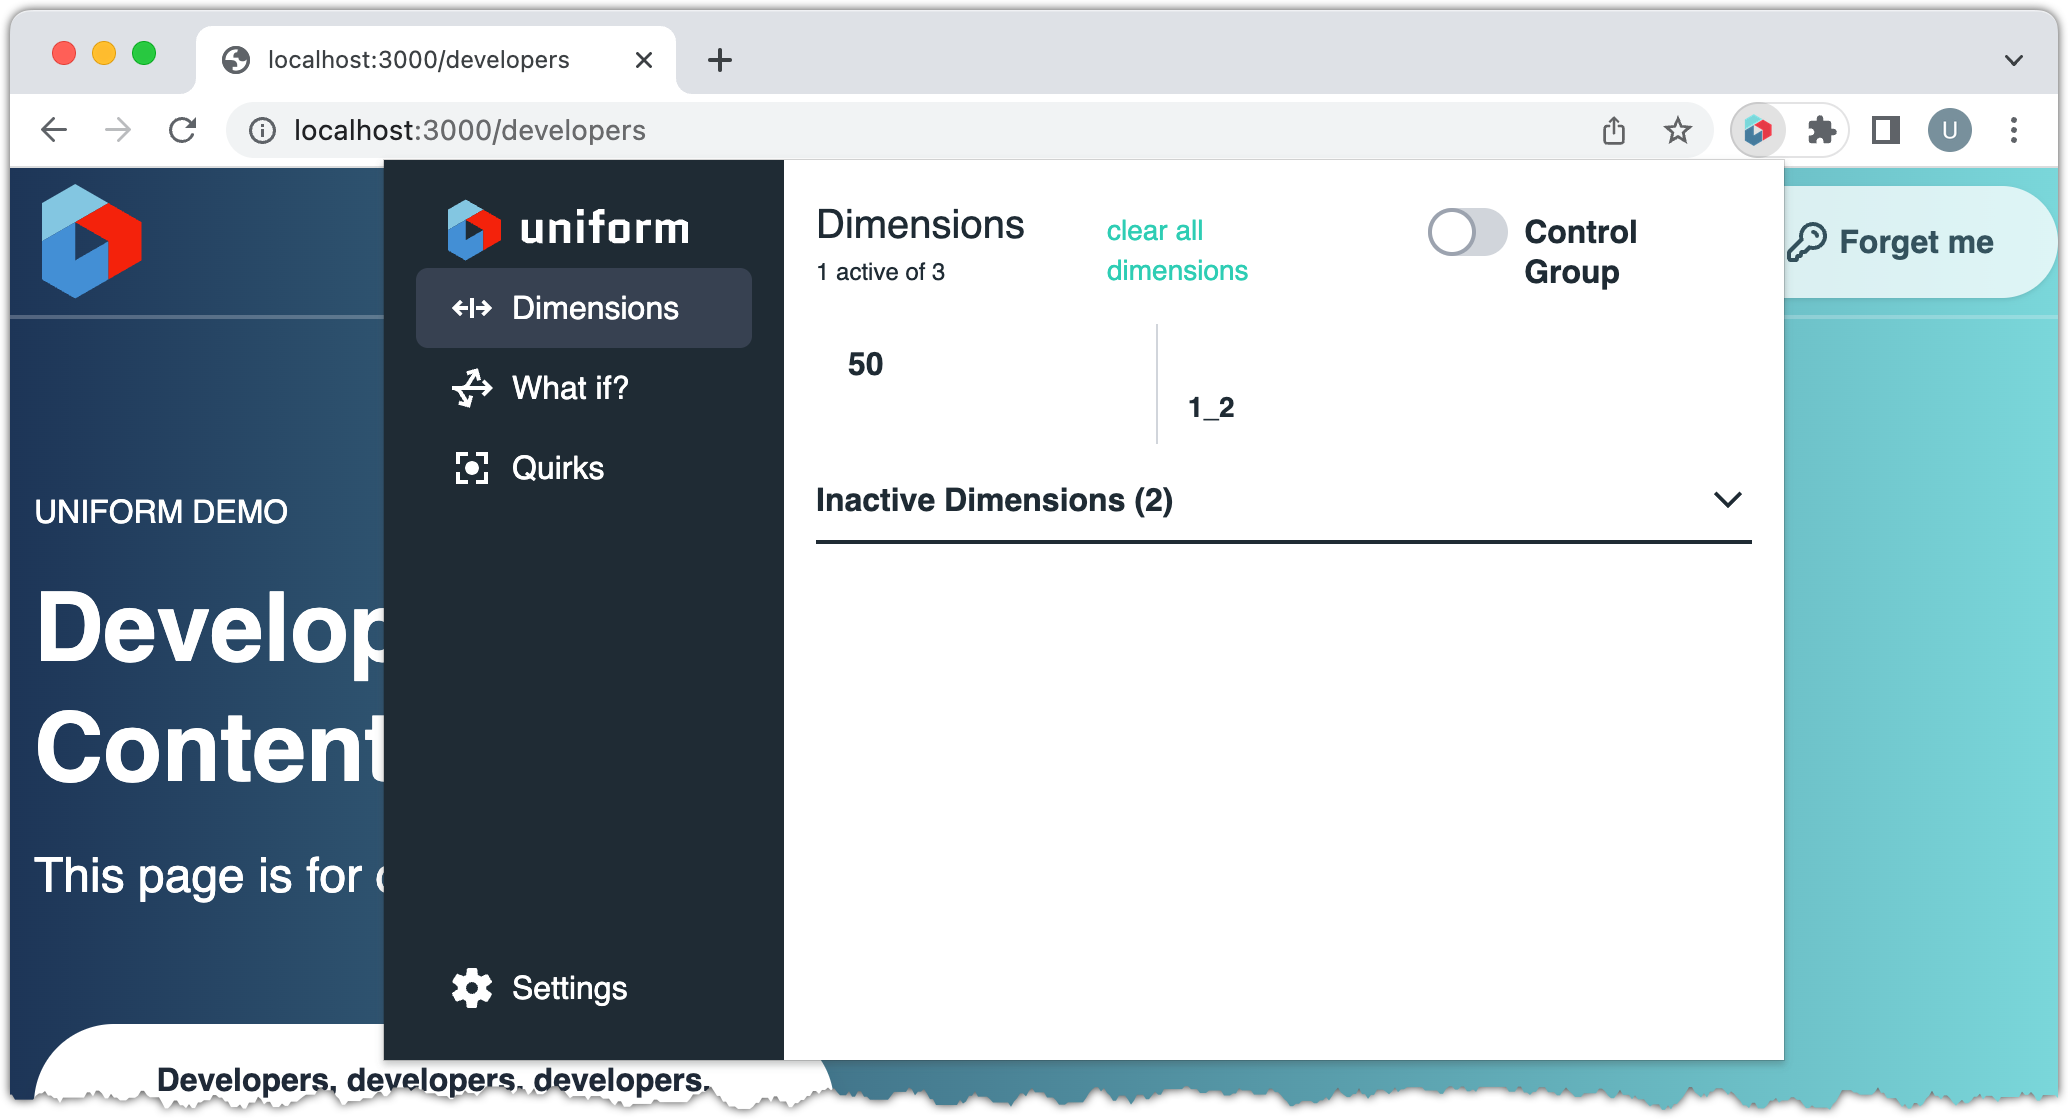Click the share page icon
Screen dimensions: 2068x1120
click(x=1613, y=130)
